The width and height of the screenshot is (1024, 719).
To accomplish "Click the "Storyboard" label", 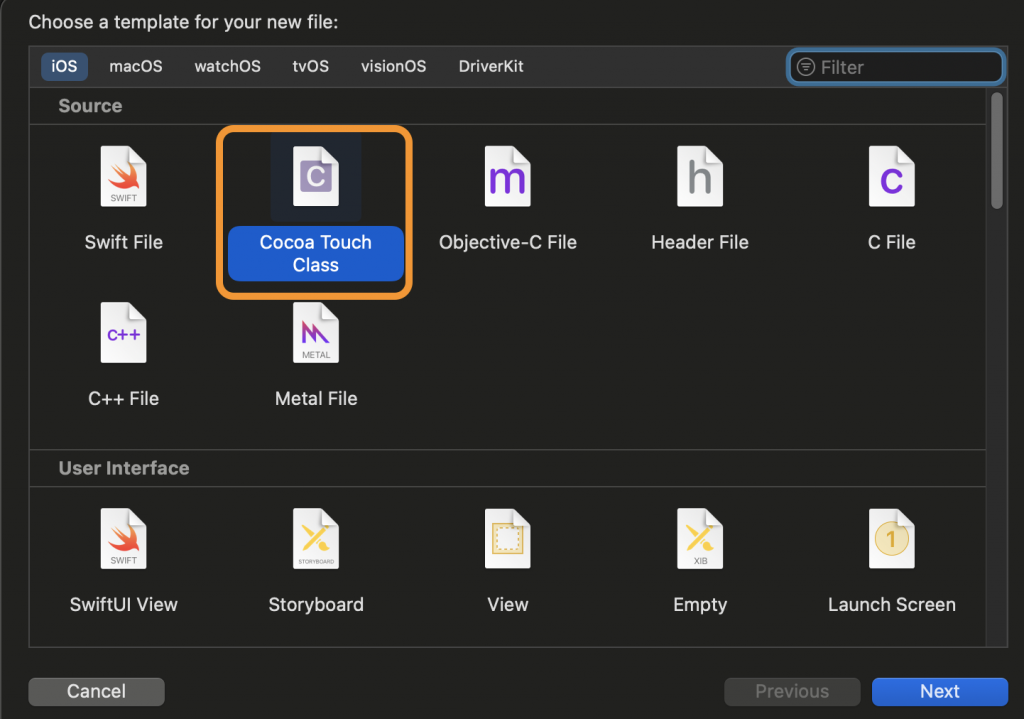I will pos(315,605).
